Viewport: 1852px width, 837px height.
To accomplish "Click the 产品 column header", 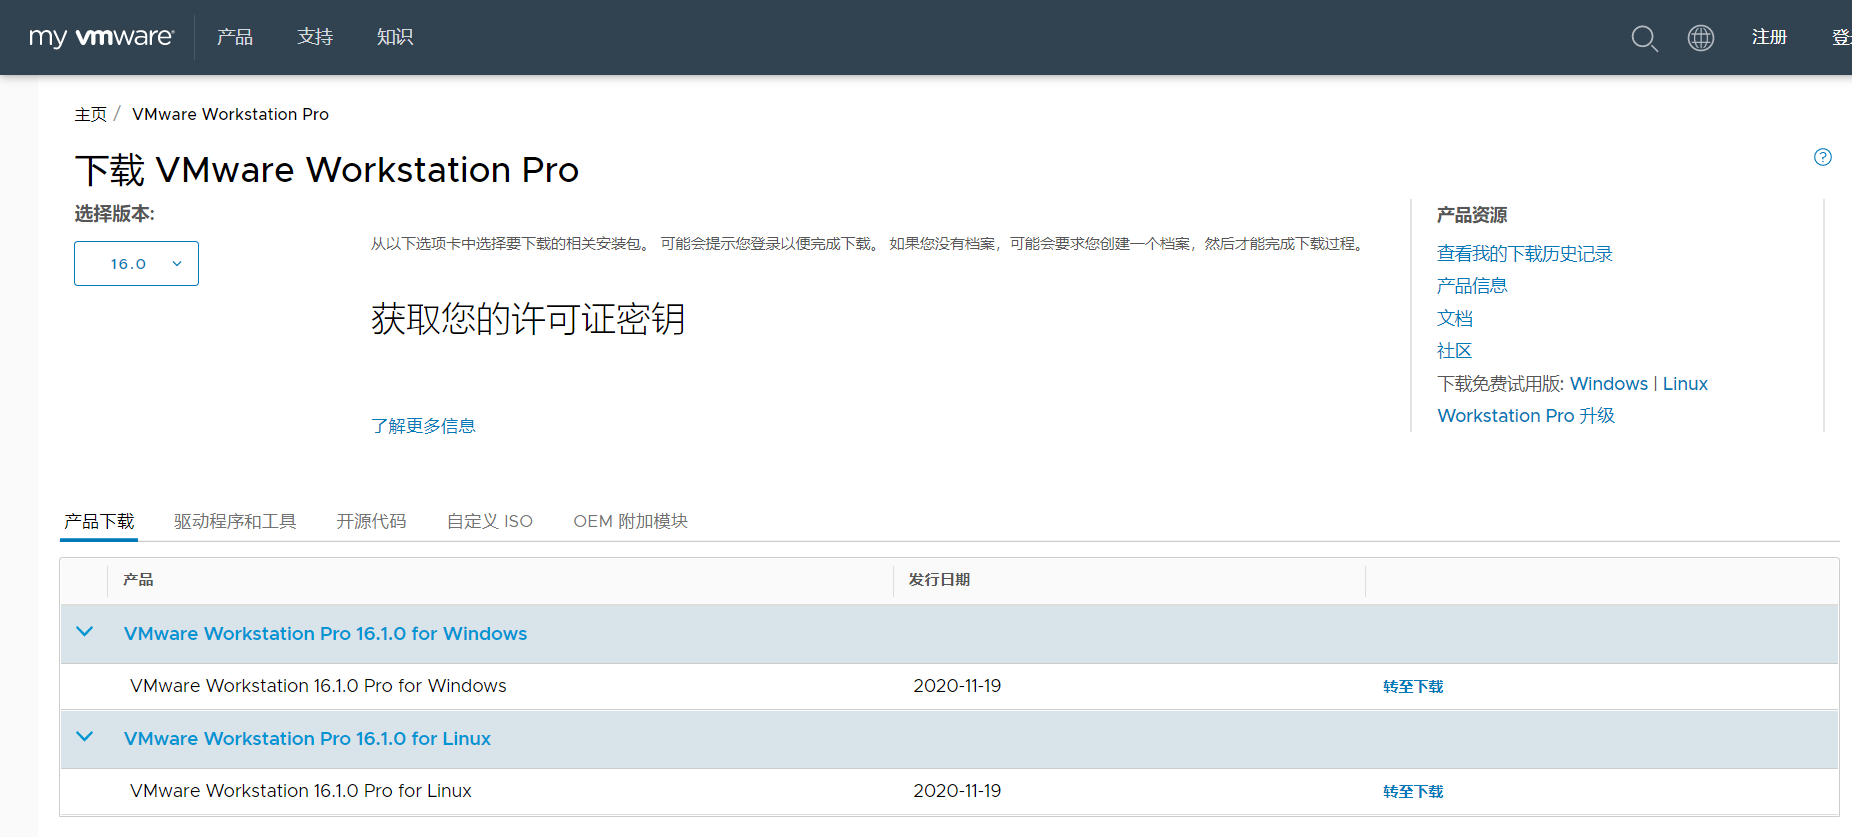I will [138, 580].
